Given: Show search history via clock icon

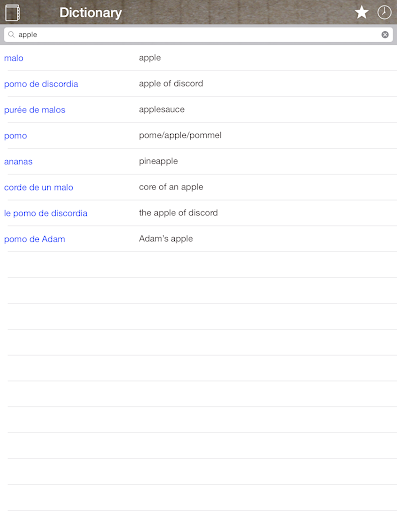Looking at the screenshot, I should point(384,13).
